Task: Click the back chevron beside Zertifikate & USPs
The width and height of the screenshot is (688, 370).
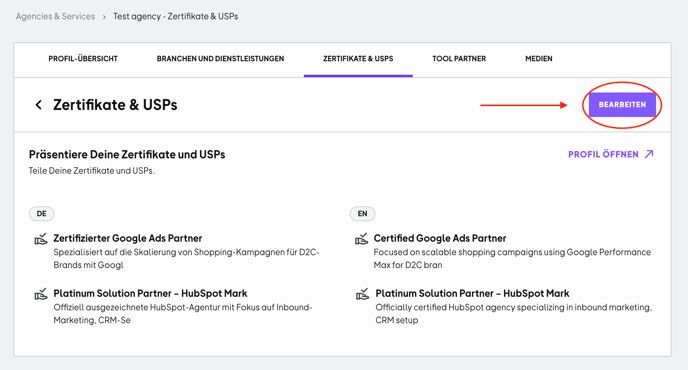Action: pos(39,105)
